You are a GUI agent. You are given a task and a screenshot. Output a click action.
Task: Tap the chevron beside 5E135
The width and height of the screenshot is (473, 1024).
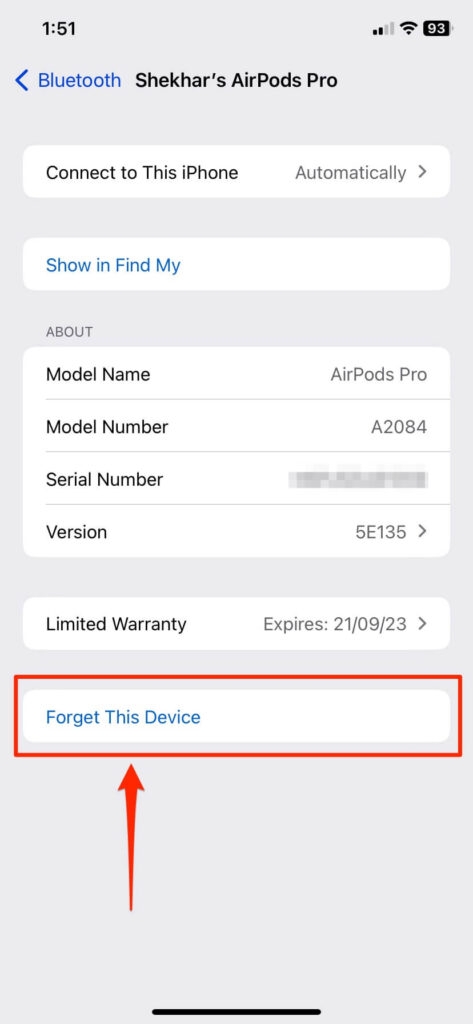[x=422, y=532]
